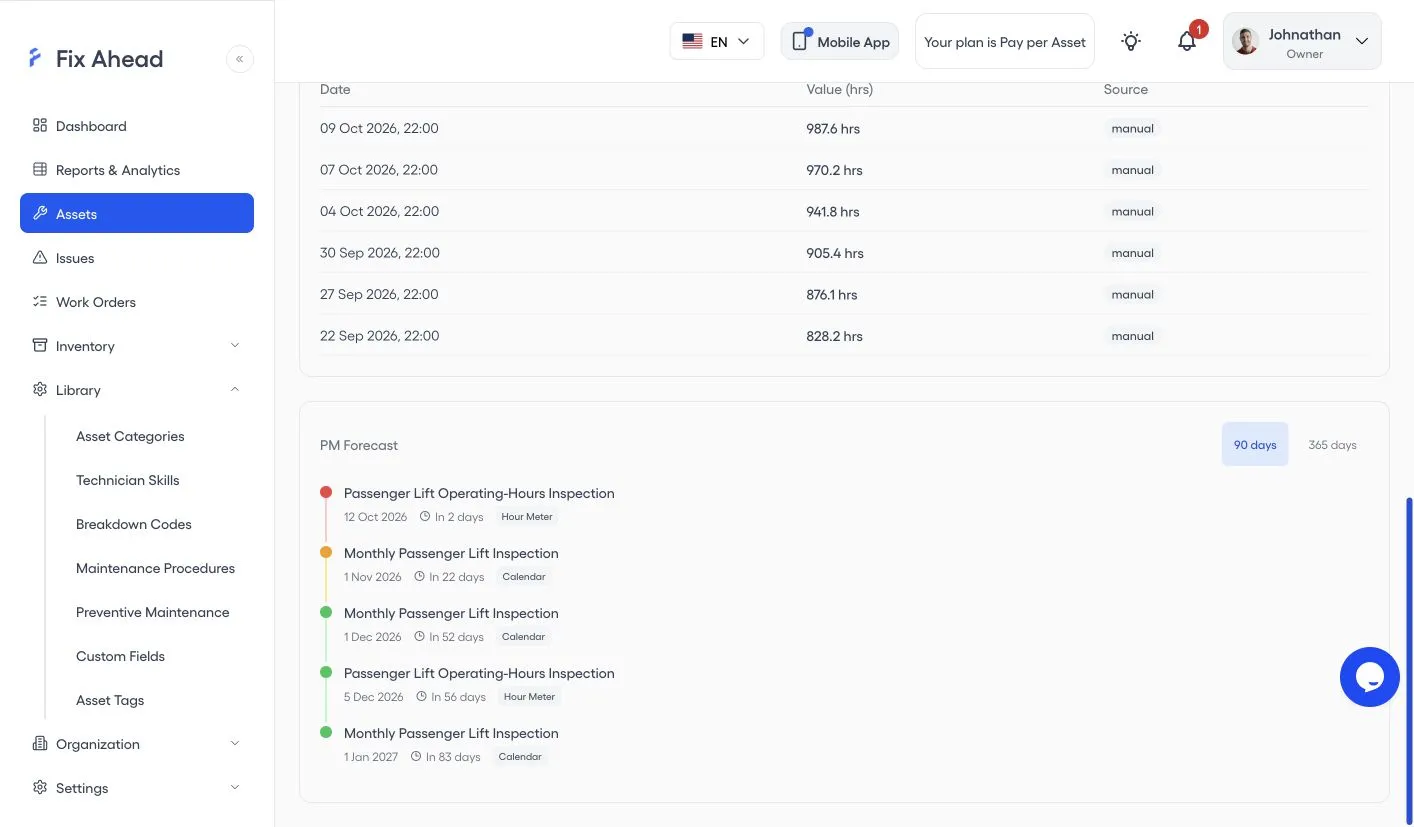Go to Reports & Analytics
This screenshot has height=827, width=1414.
tap(137, 170)
